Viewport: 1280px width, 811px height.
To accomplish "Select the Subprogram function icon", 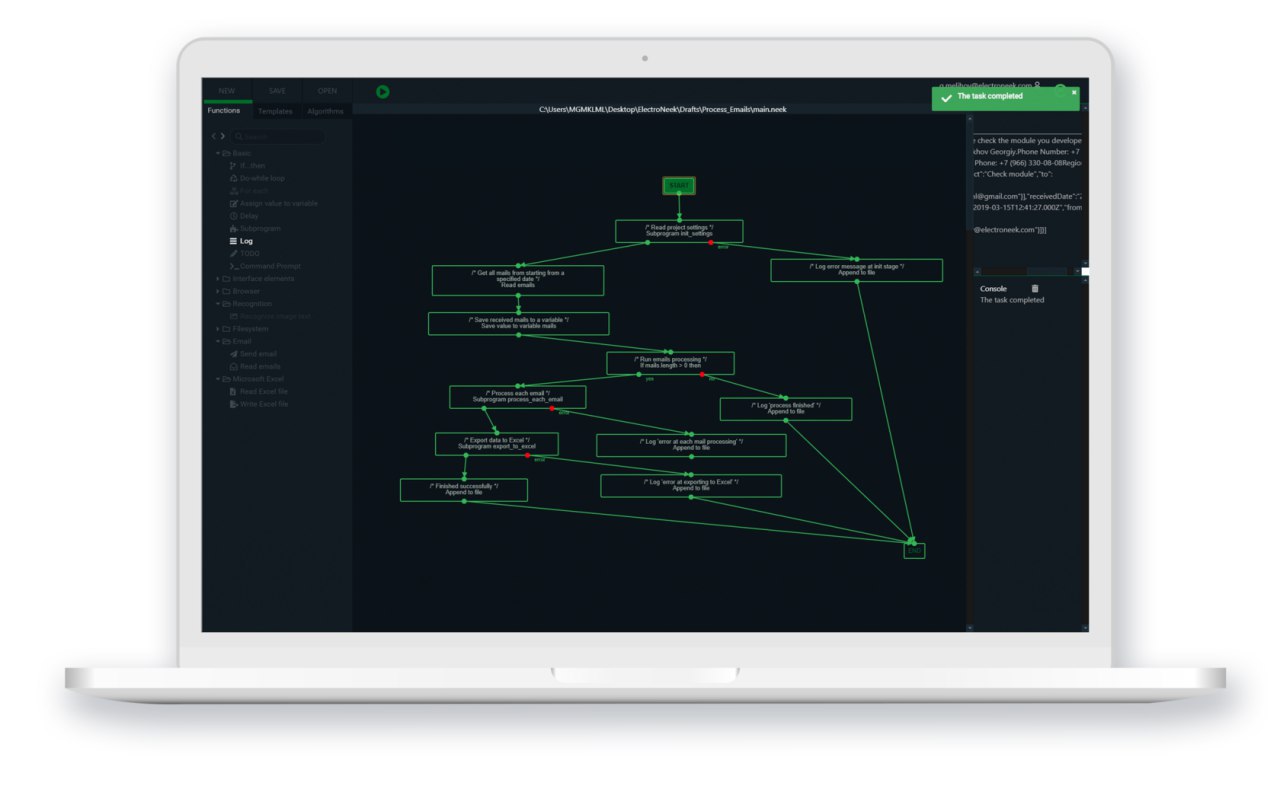I will pos(233,229).
